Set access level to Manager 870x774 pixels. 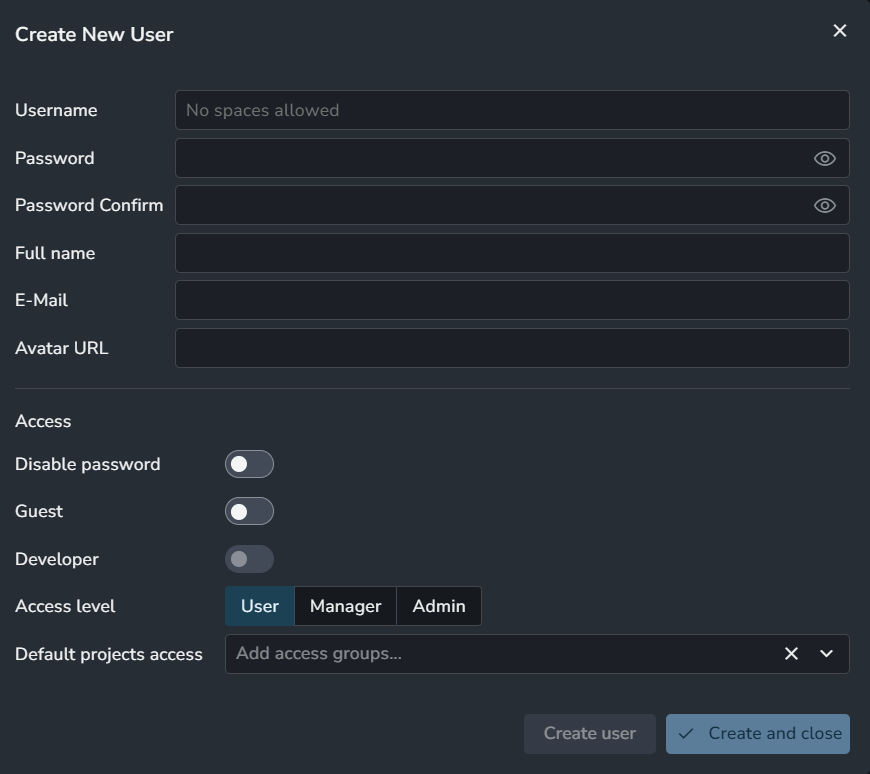345,606
